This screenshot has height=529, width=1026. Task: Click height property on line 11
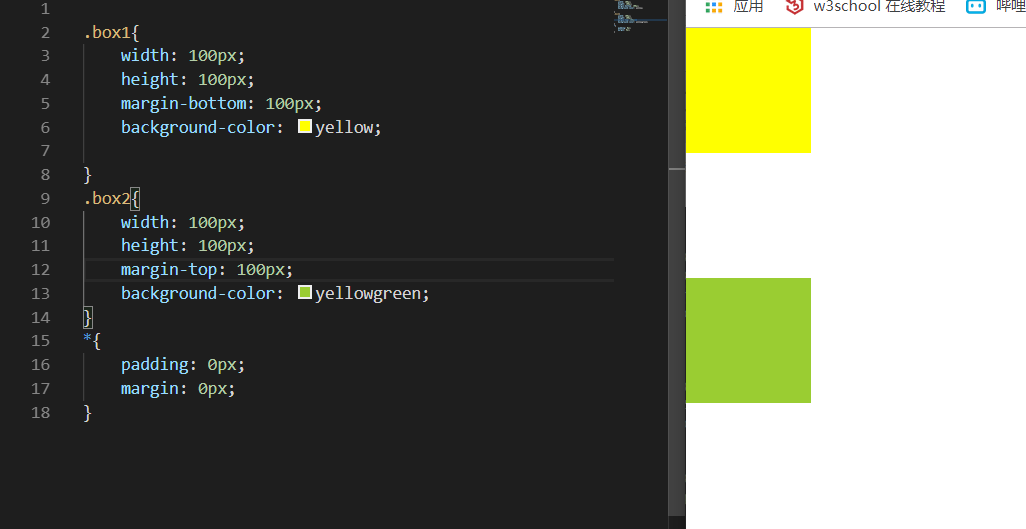150,246
